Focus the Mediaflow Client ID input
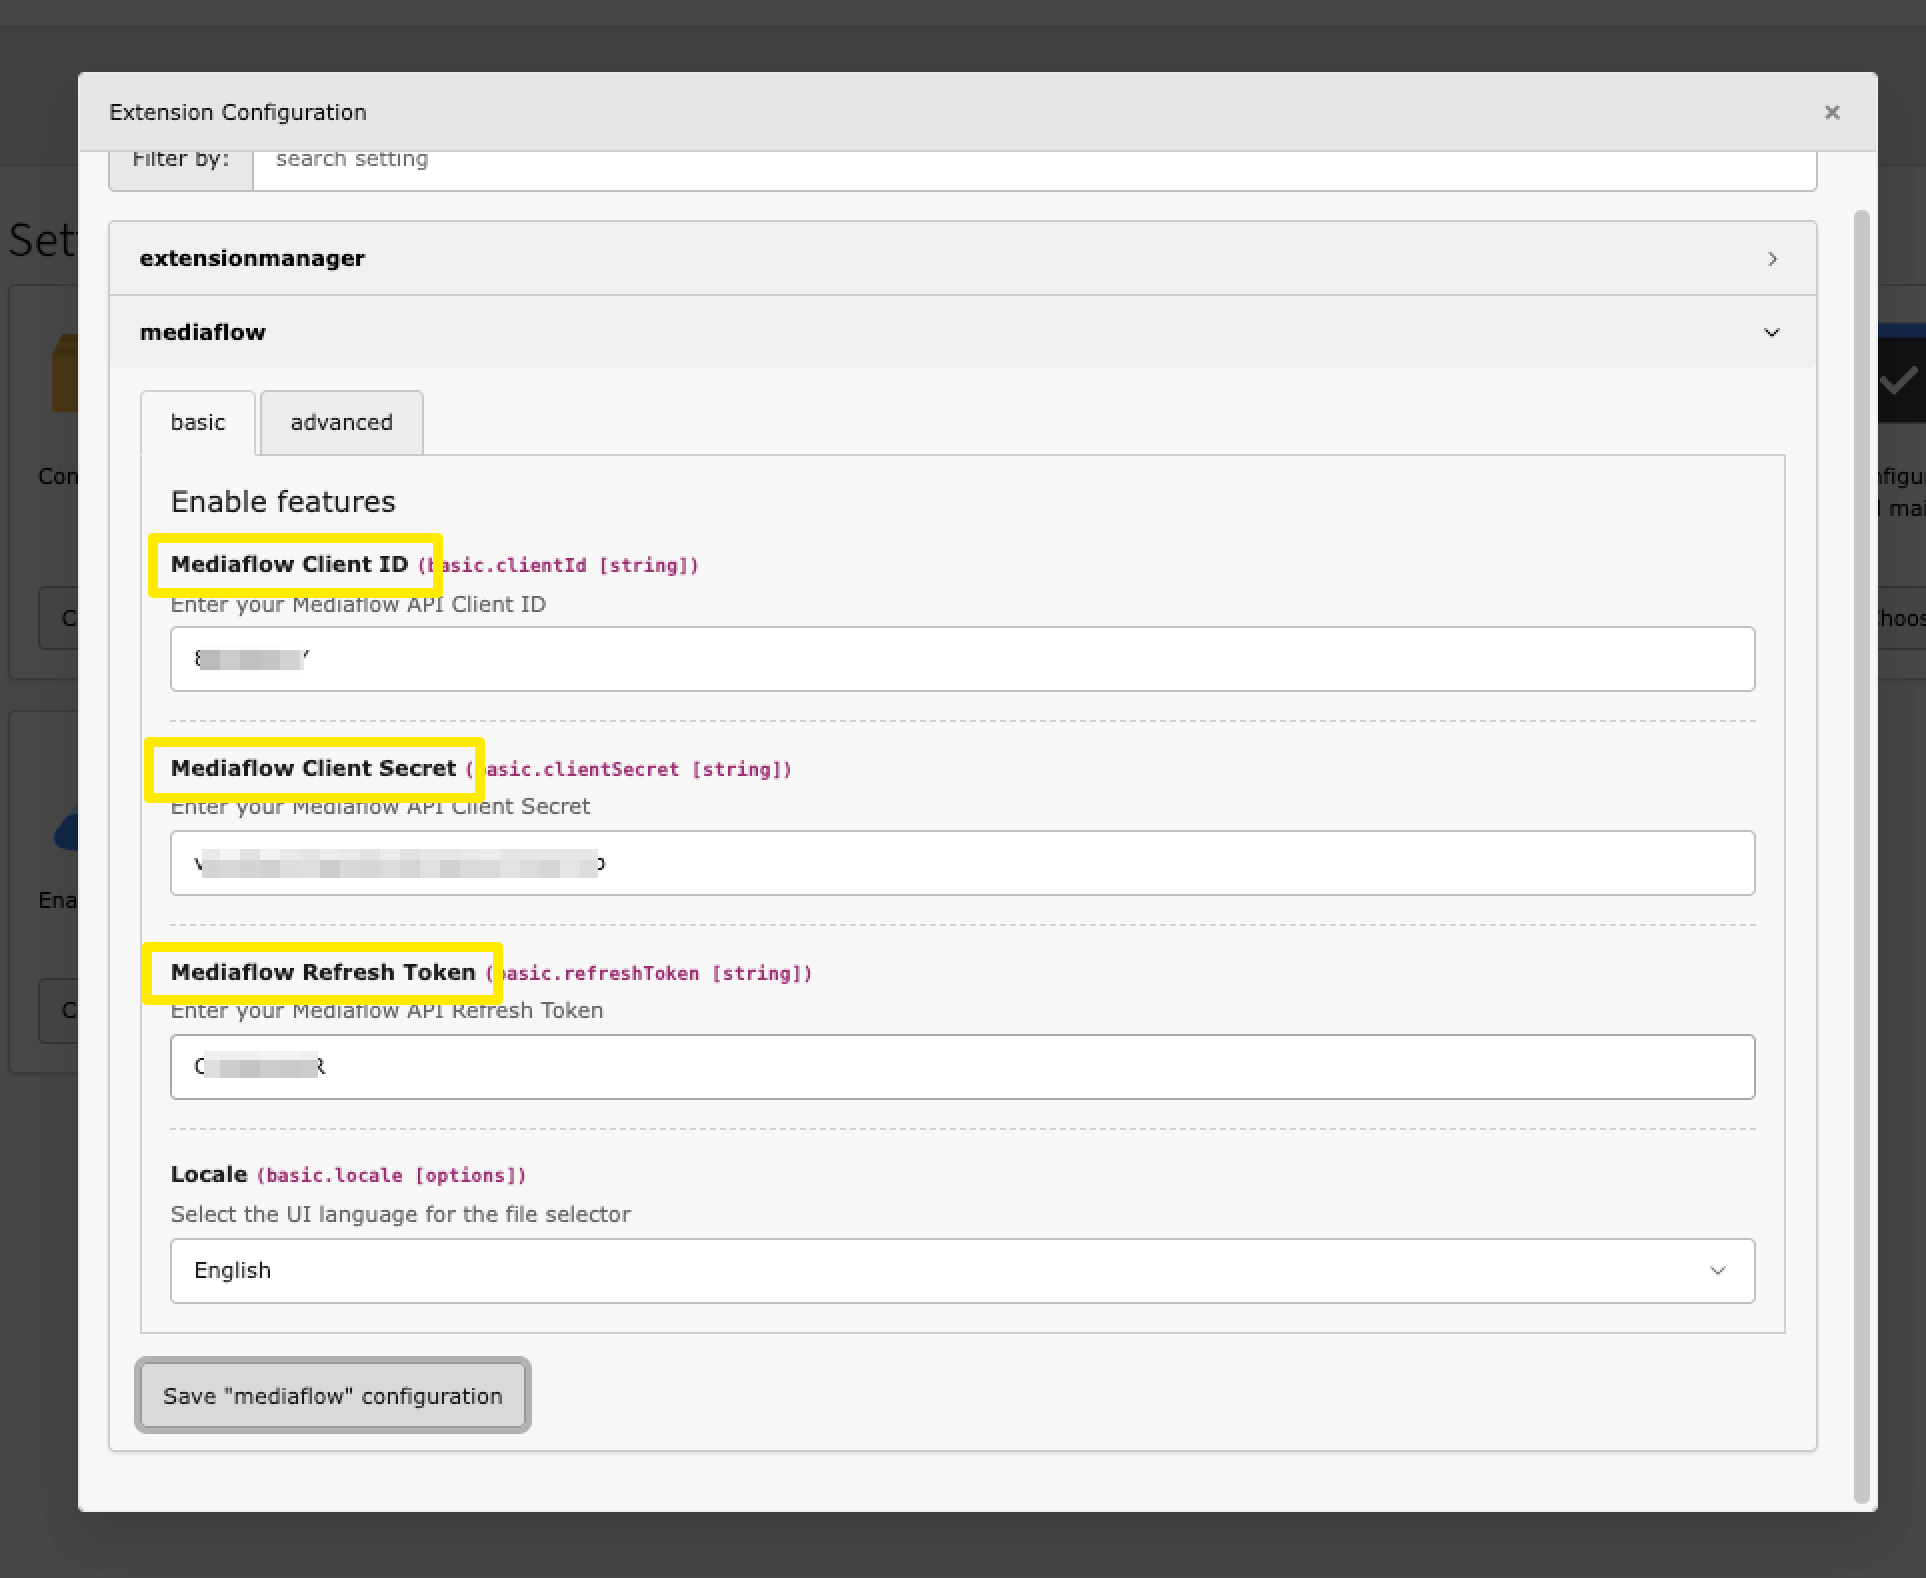The image size is (1926, 1578). (962, 659)
